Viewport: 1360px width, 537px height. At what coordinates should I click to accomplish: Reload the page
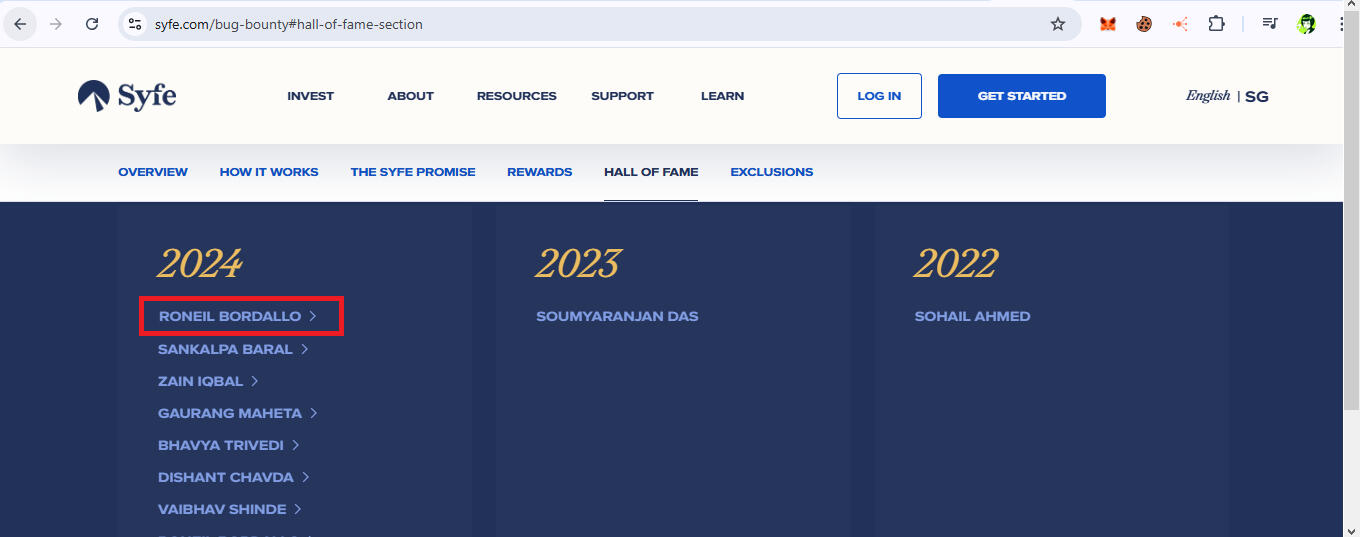(x=92, y=24)
